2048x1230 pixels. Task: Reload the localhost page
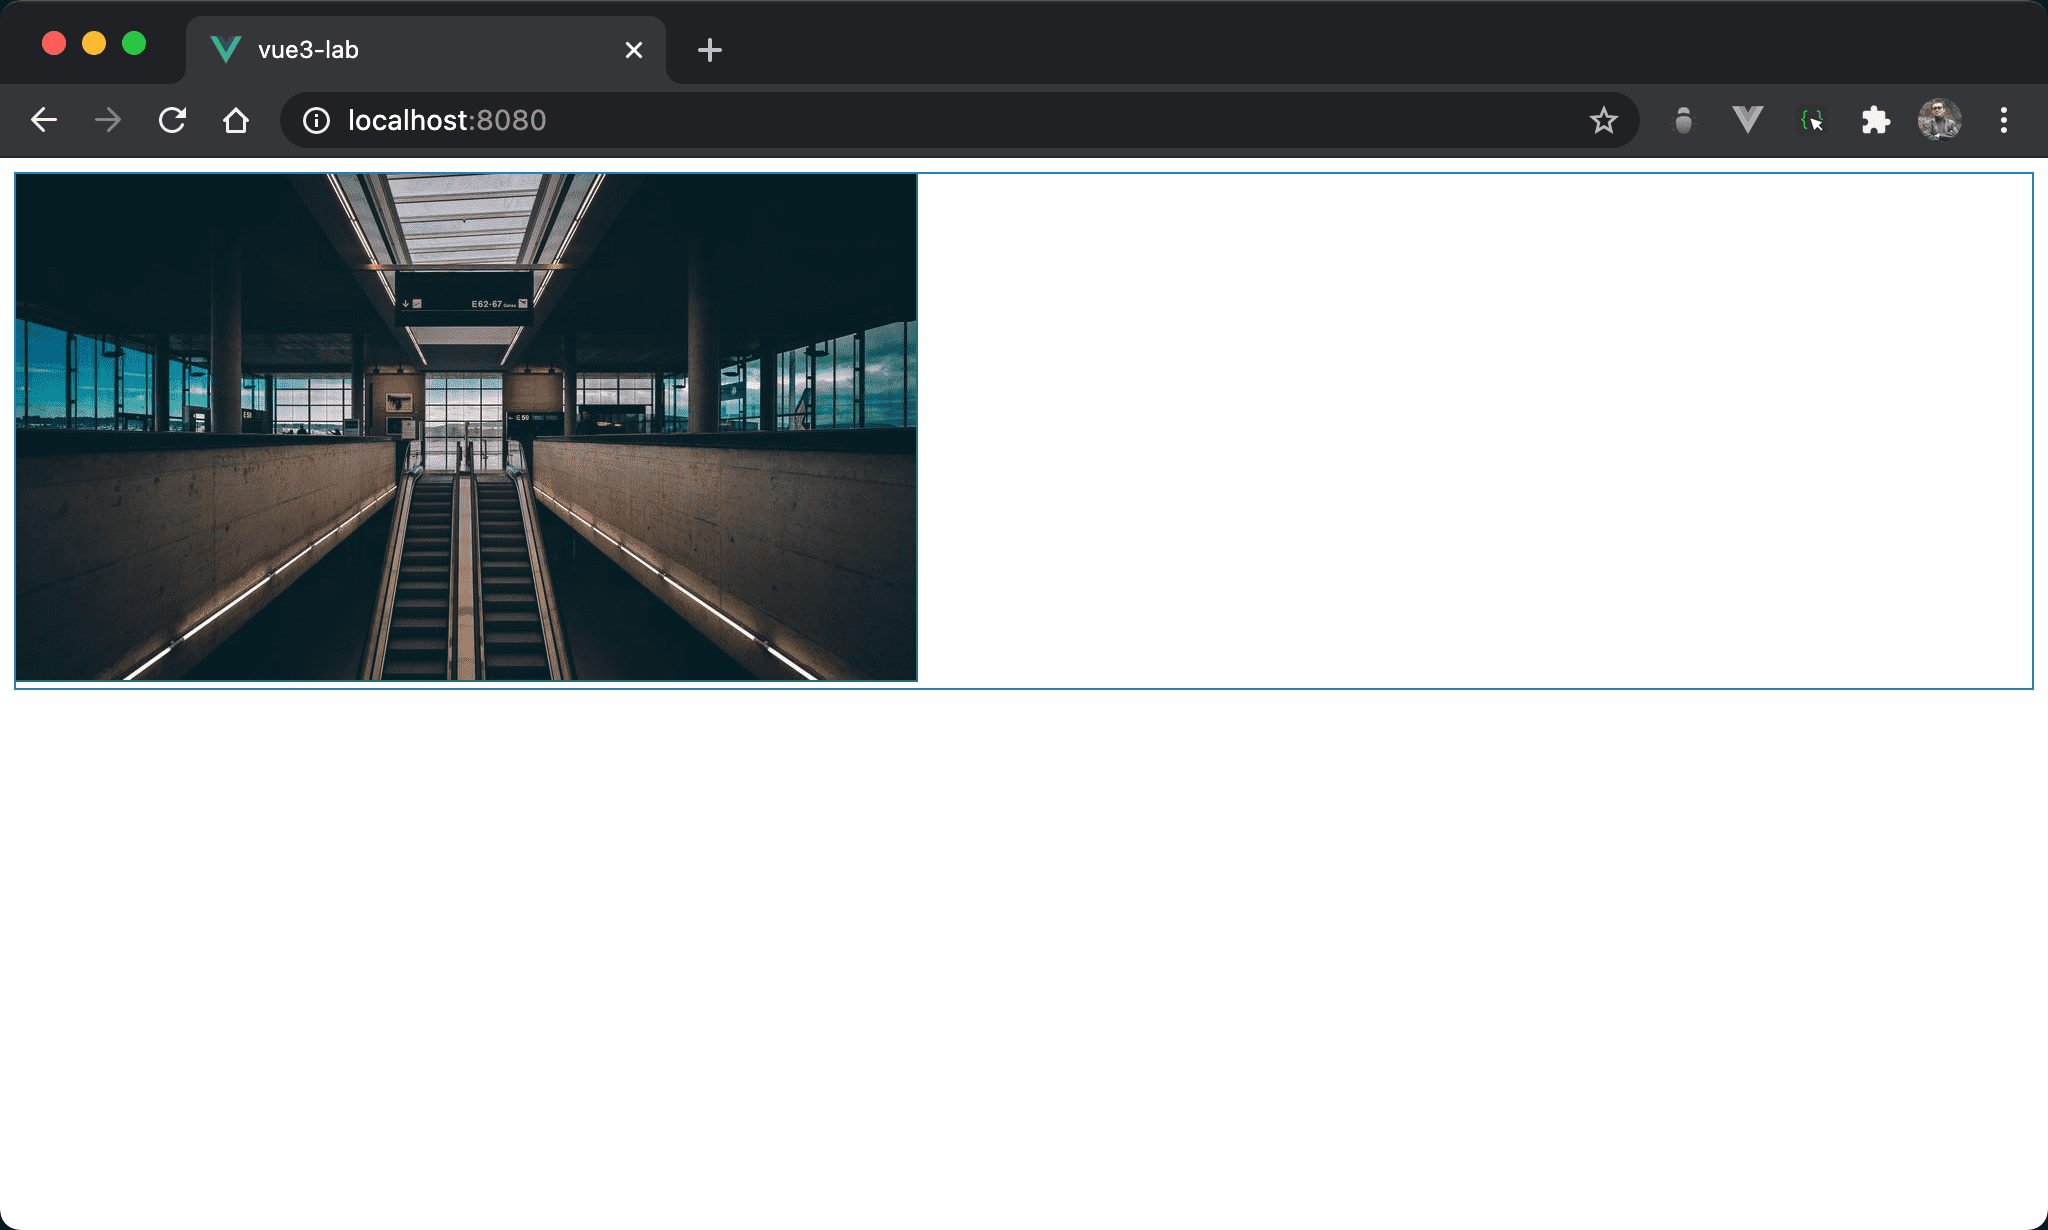[172, 121]
